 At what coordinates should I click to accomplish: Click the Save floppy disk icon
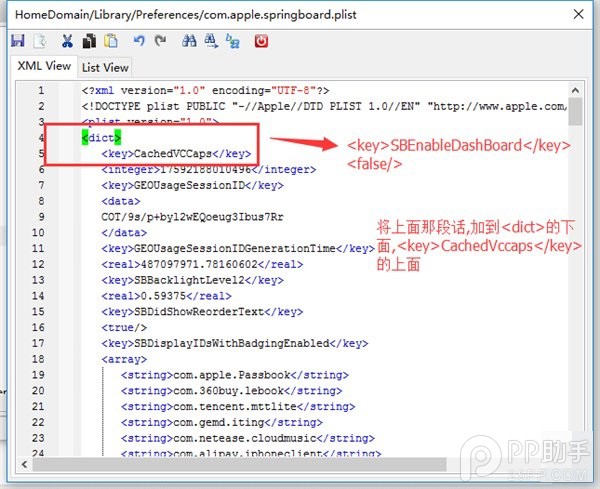click(x=18, y=41)
